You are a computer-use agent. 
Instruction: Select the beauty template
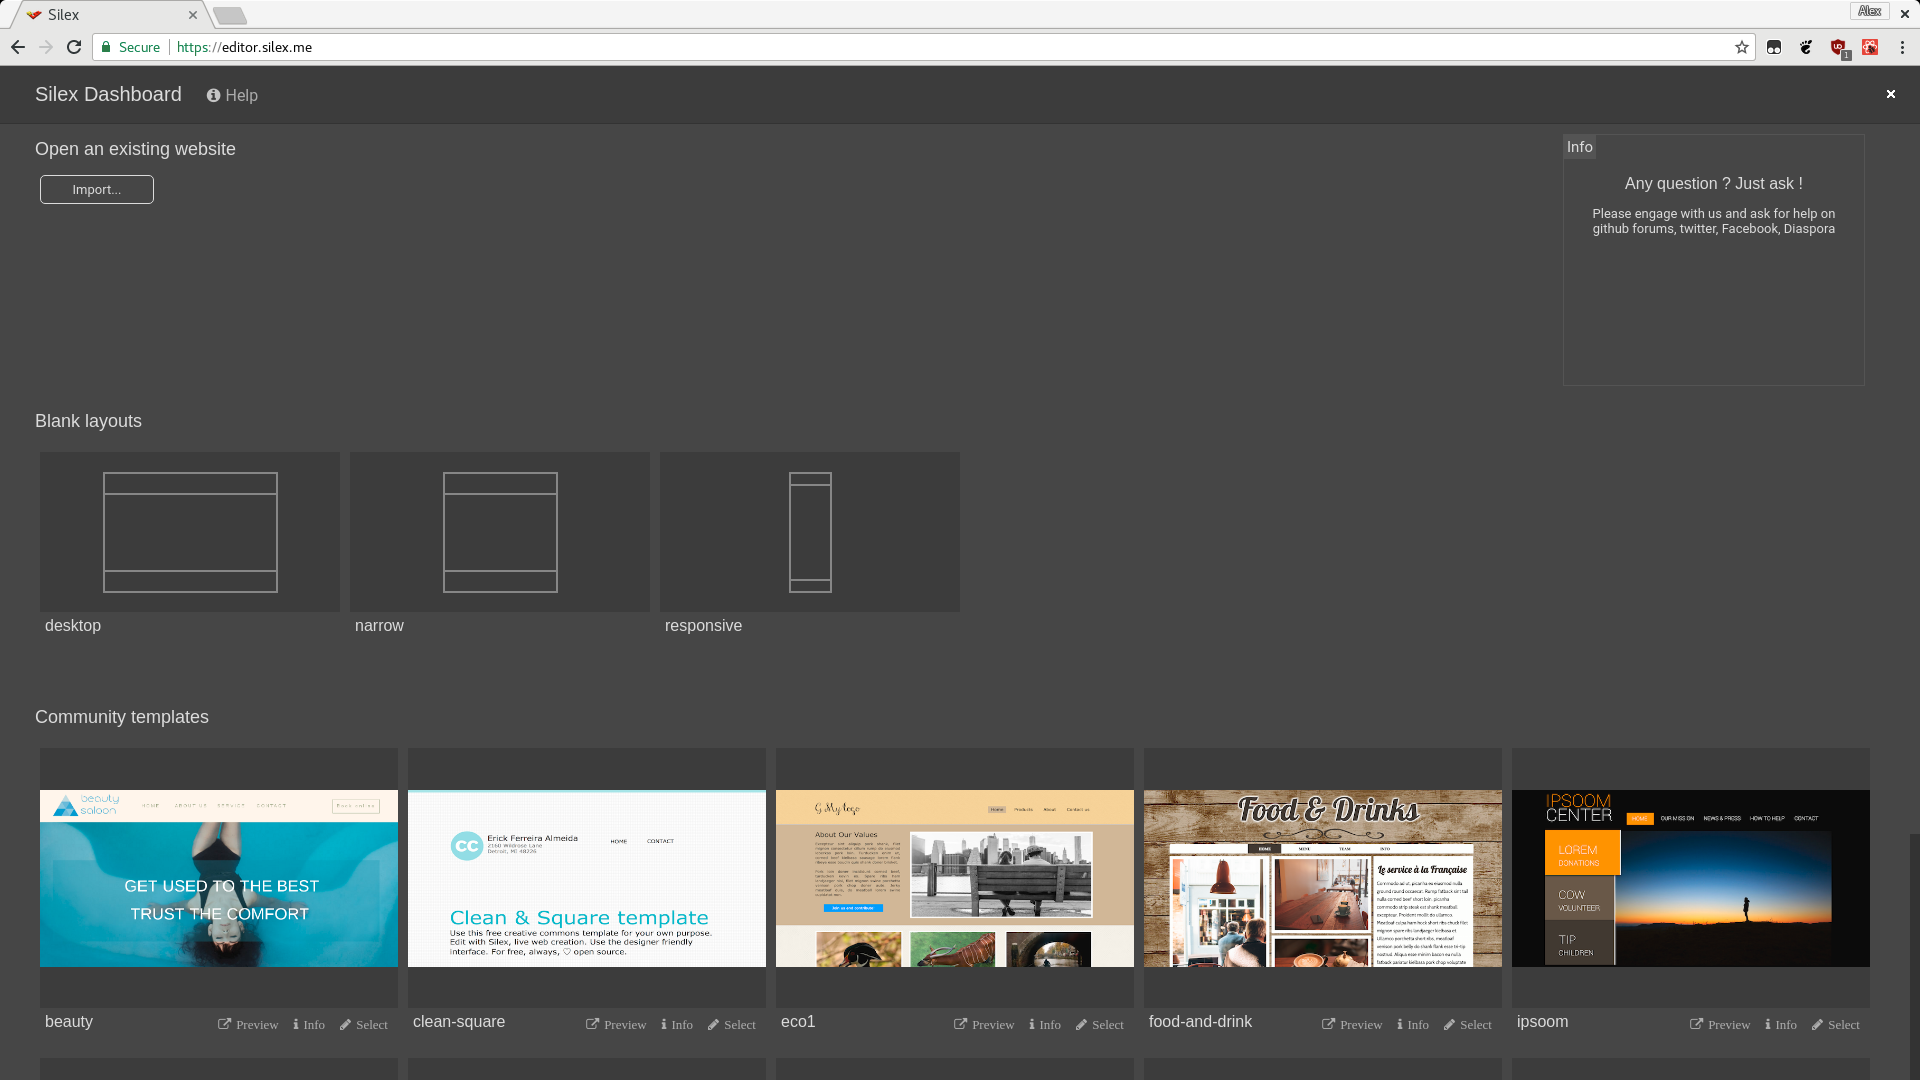(x=364, y=1025)
